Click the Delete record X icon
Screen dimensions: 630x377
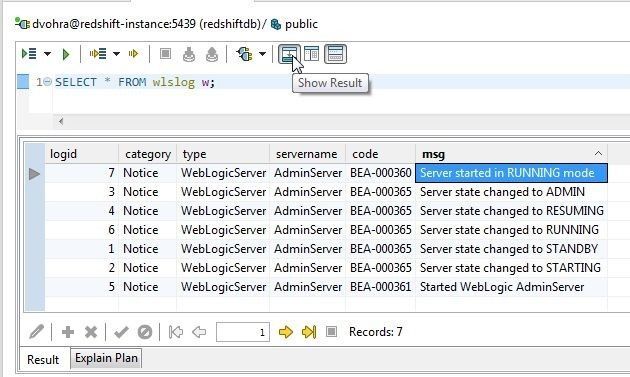pyautogui.click(x=91, y=332)
